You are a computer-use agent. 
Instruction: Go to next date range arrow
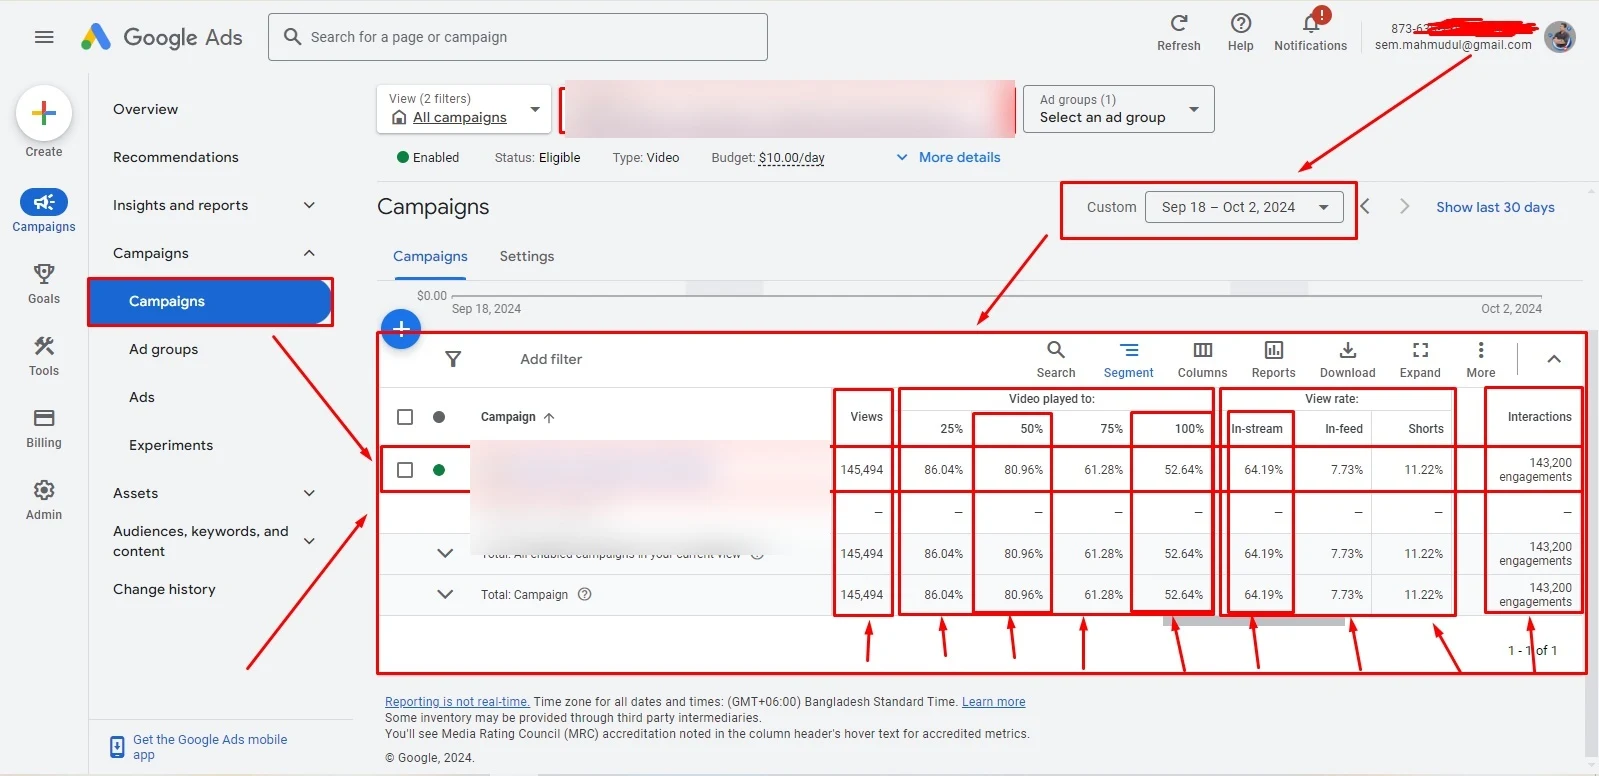point(1404,206)
